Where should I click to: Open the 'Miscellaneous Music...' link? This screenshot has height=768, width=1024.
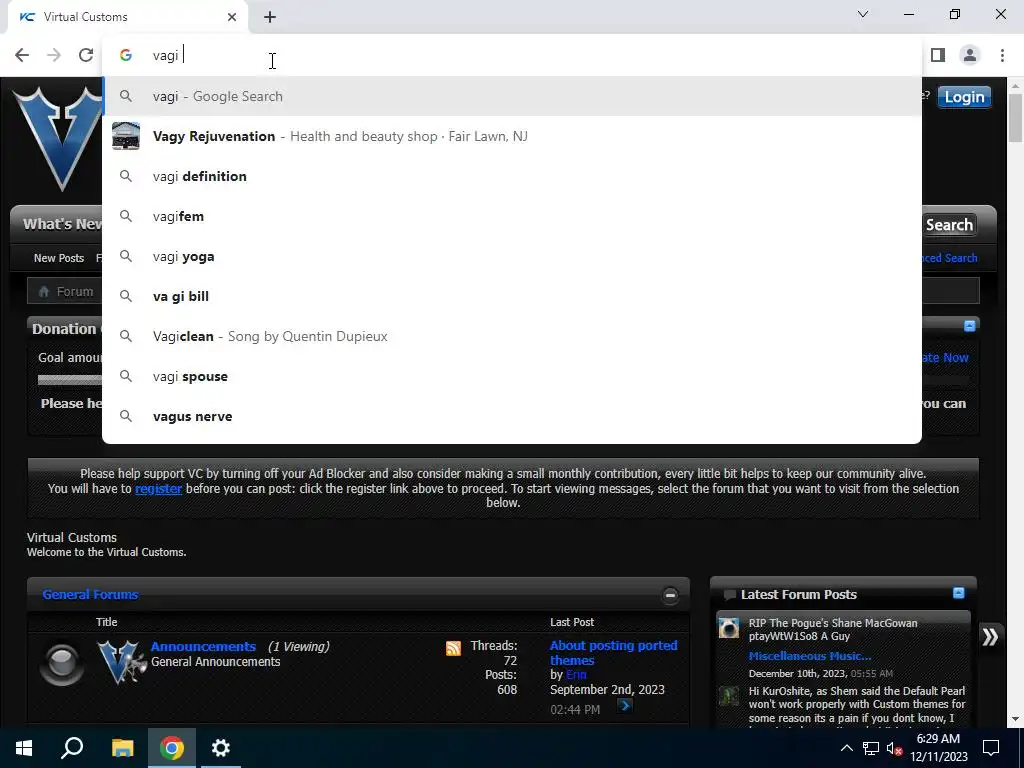810,656
